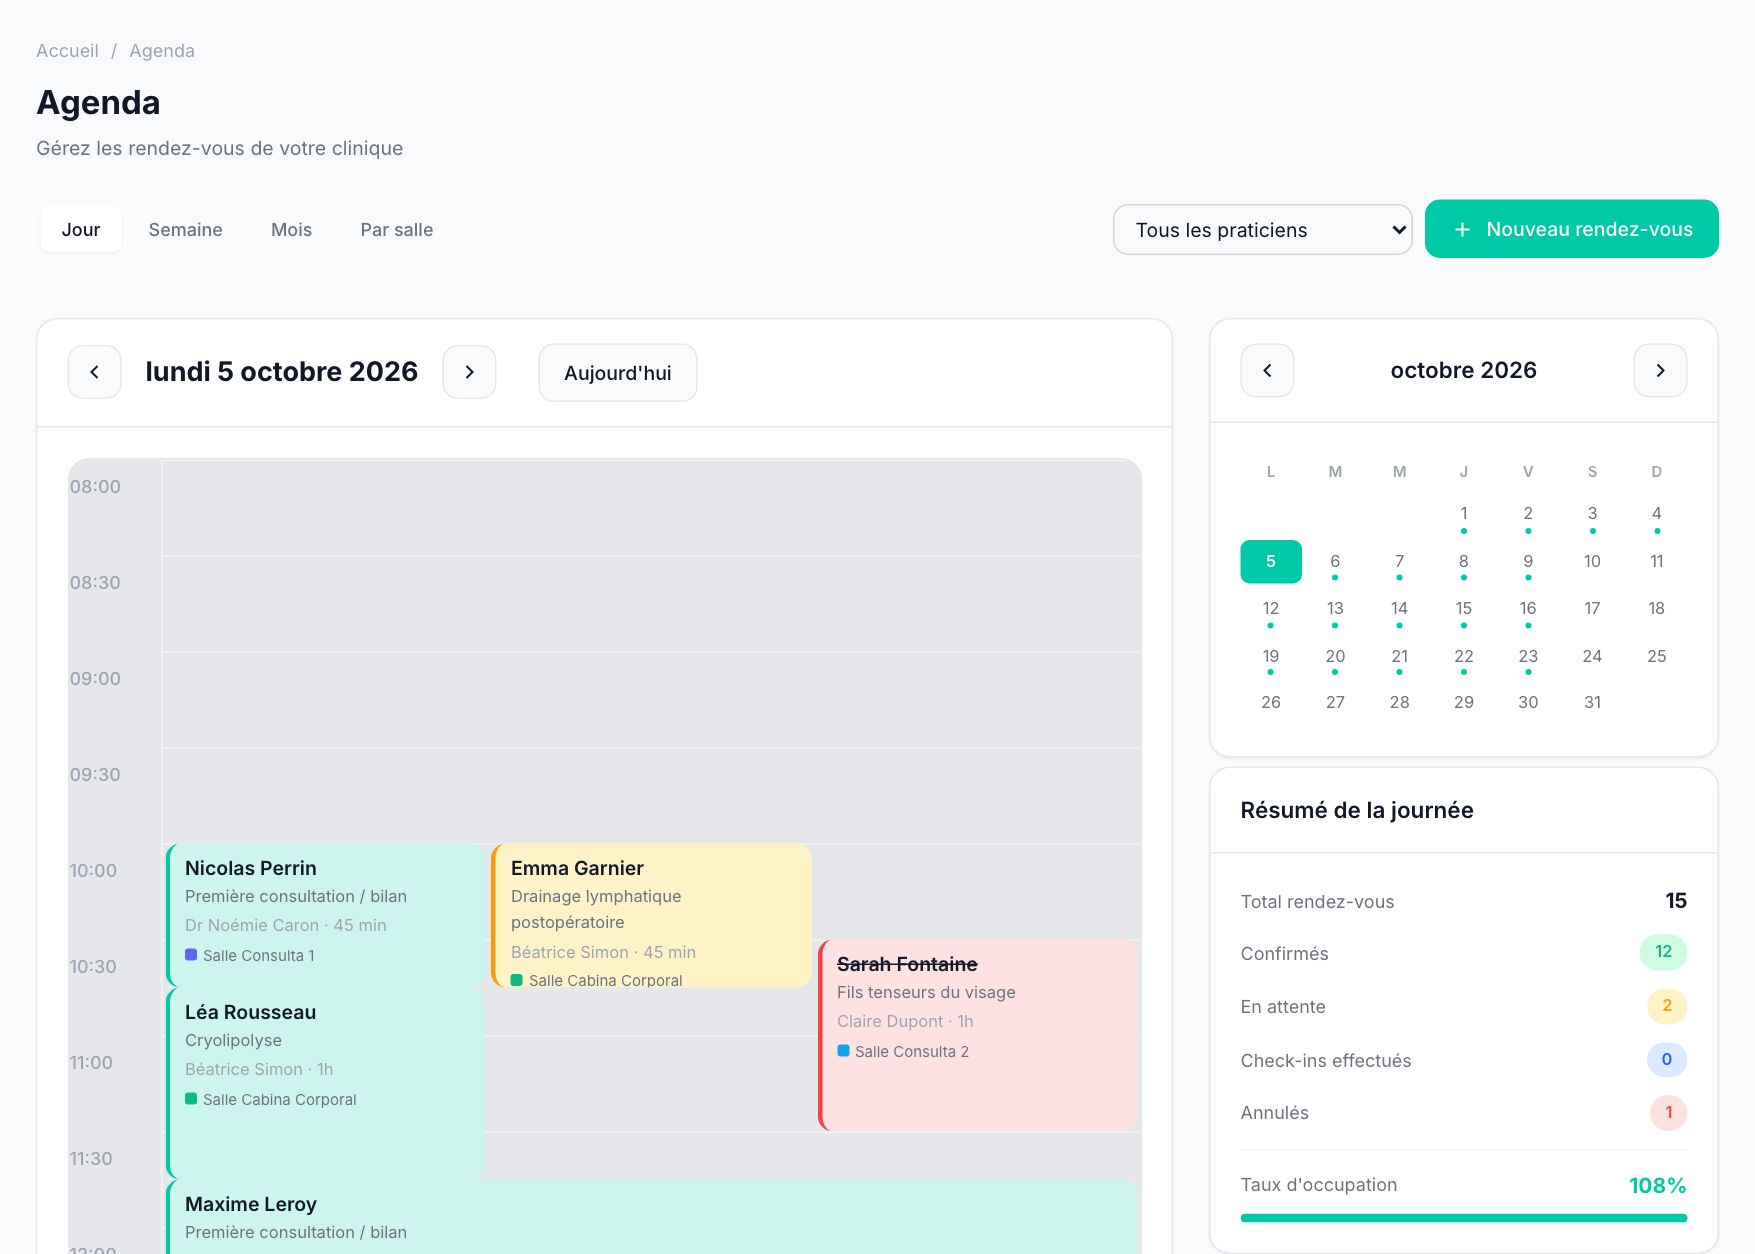Open Léa Rousseau Cryolipolyse appointment
This screenshot has height=1254, width=1755.
[325, 1083]
